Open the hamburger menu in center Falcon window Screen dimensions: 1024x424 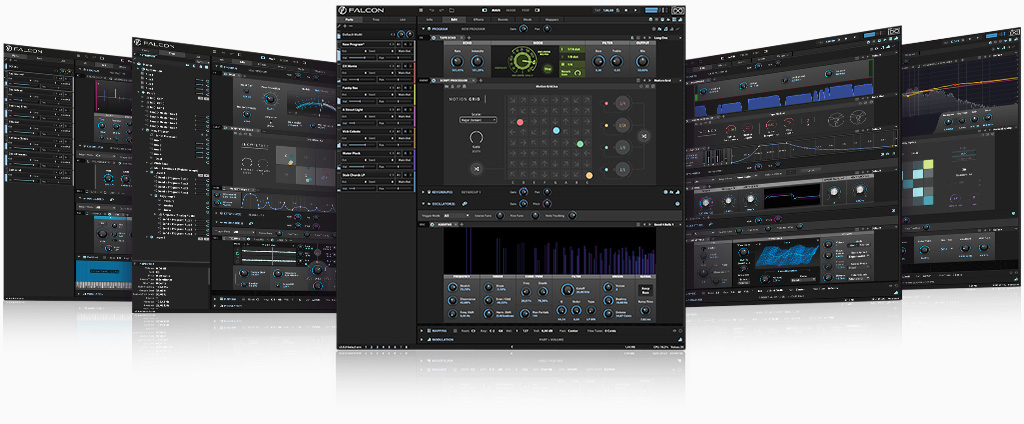click(421, 10)
